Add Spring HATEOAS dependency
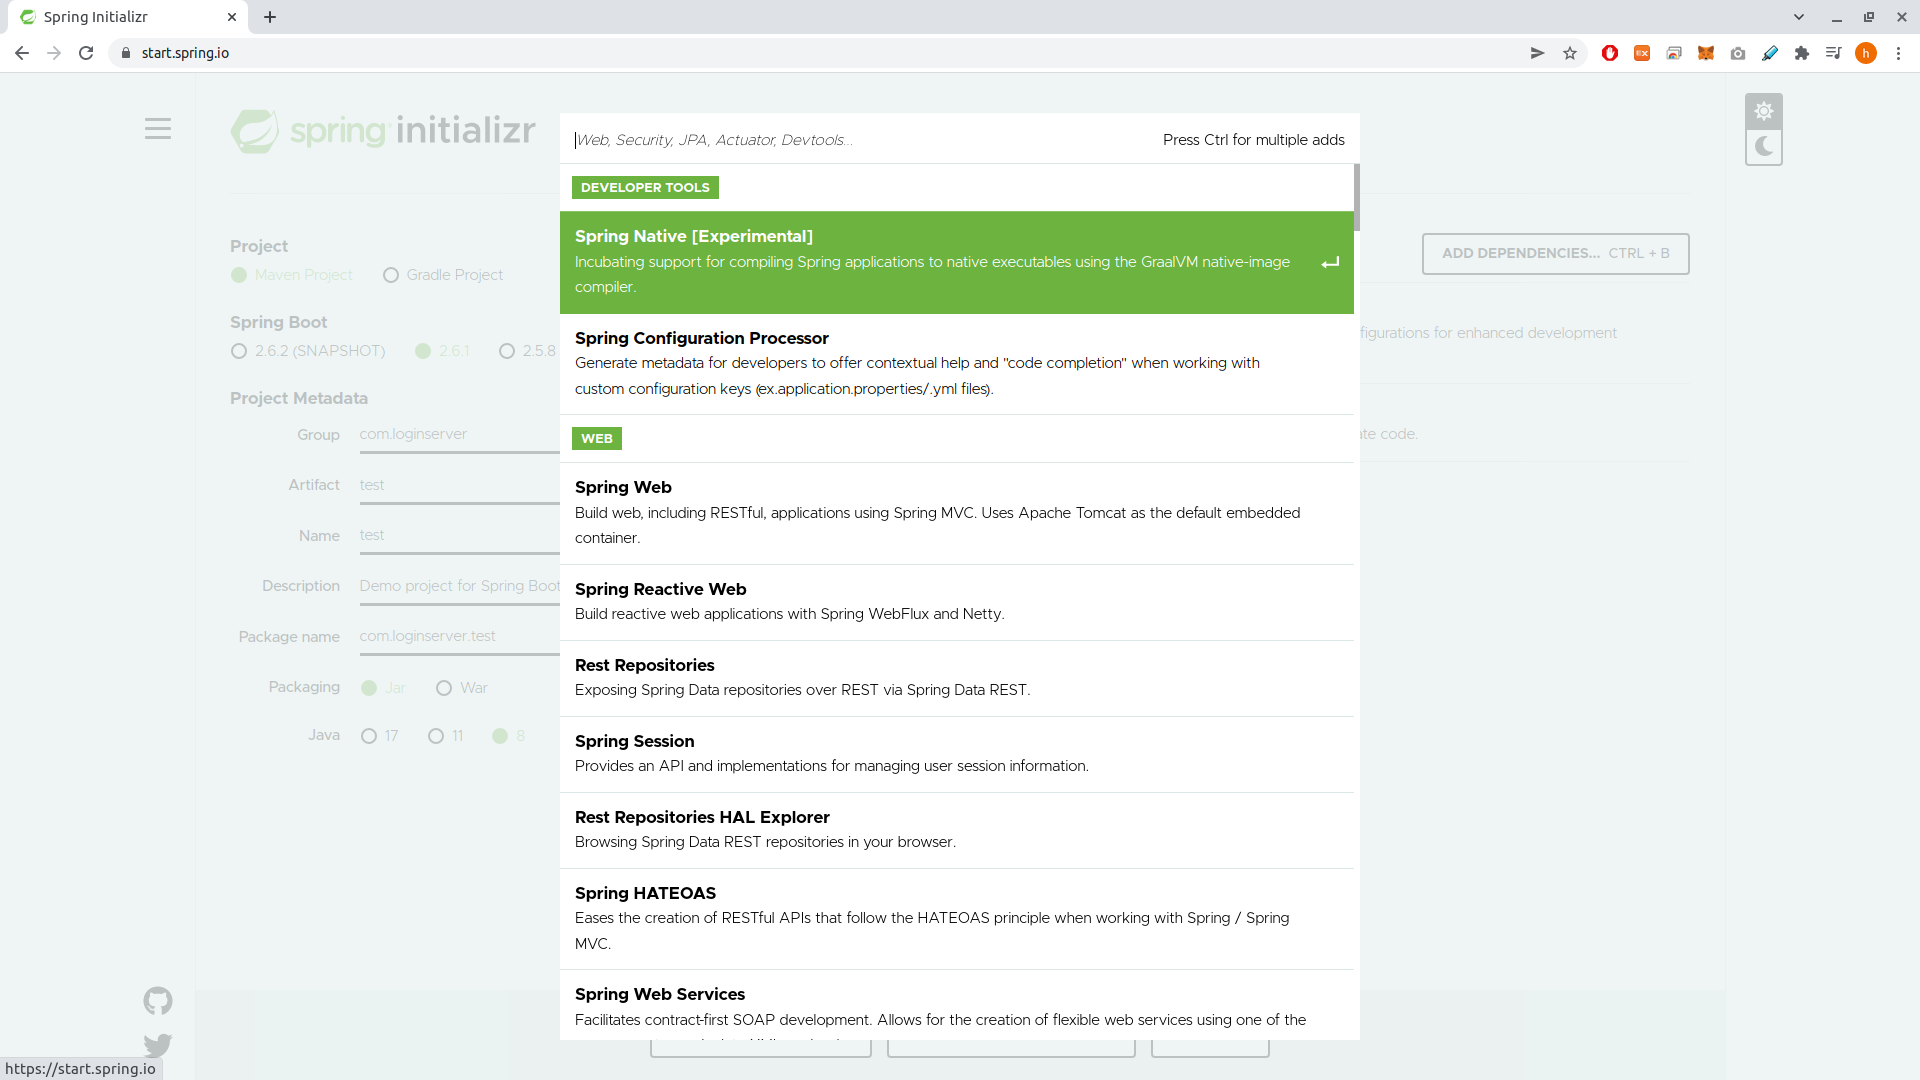This screenshot has width=1920, height=1080. 957,919
